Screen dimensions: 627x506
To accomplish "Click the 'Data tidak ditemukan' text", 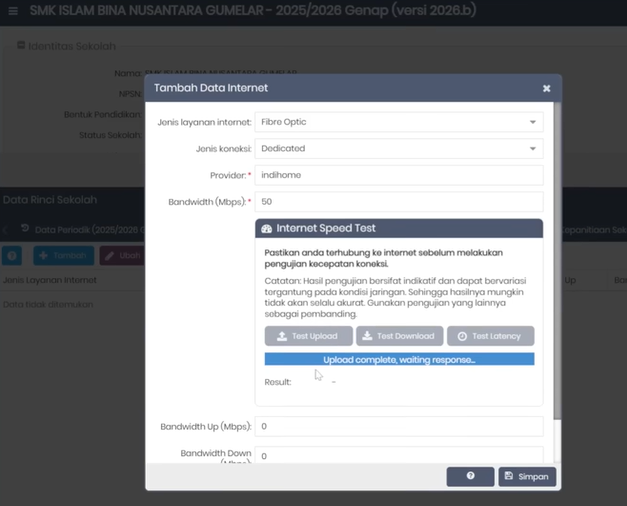I will (48, 304).
